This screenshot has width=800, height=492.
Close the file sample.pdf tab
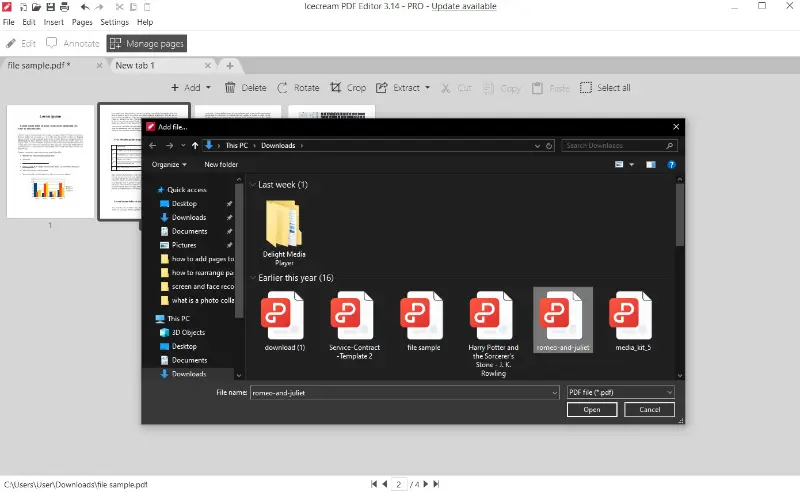point(99,65)
